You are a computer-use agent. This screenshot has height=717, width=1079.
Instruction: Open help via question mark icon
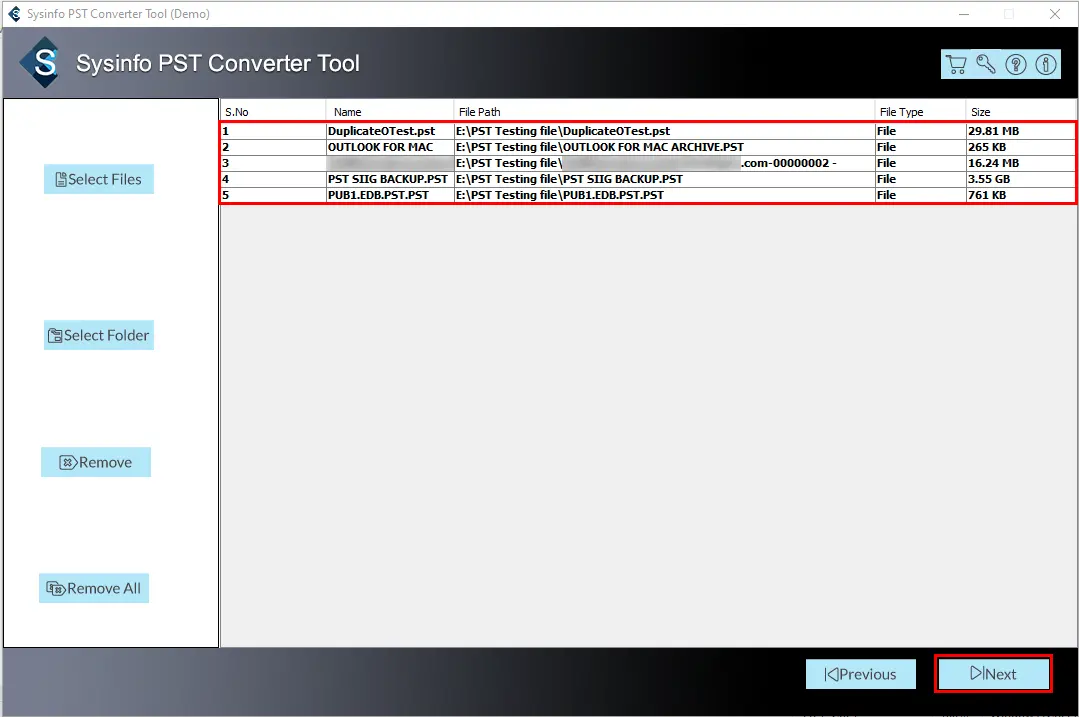(1016, 65)
